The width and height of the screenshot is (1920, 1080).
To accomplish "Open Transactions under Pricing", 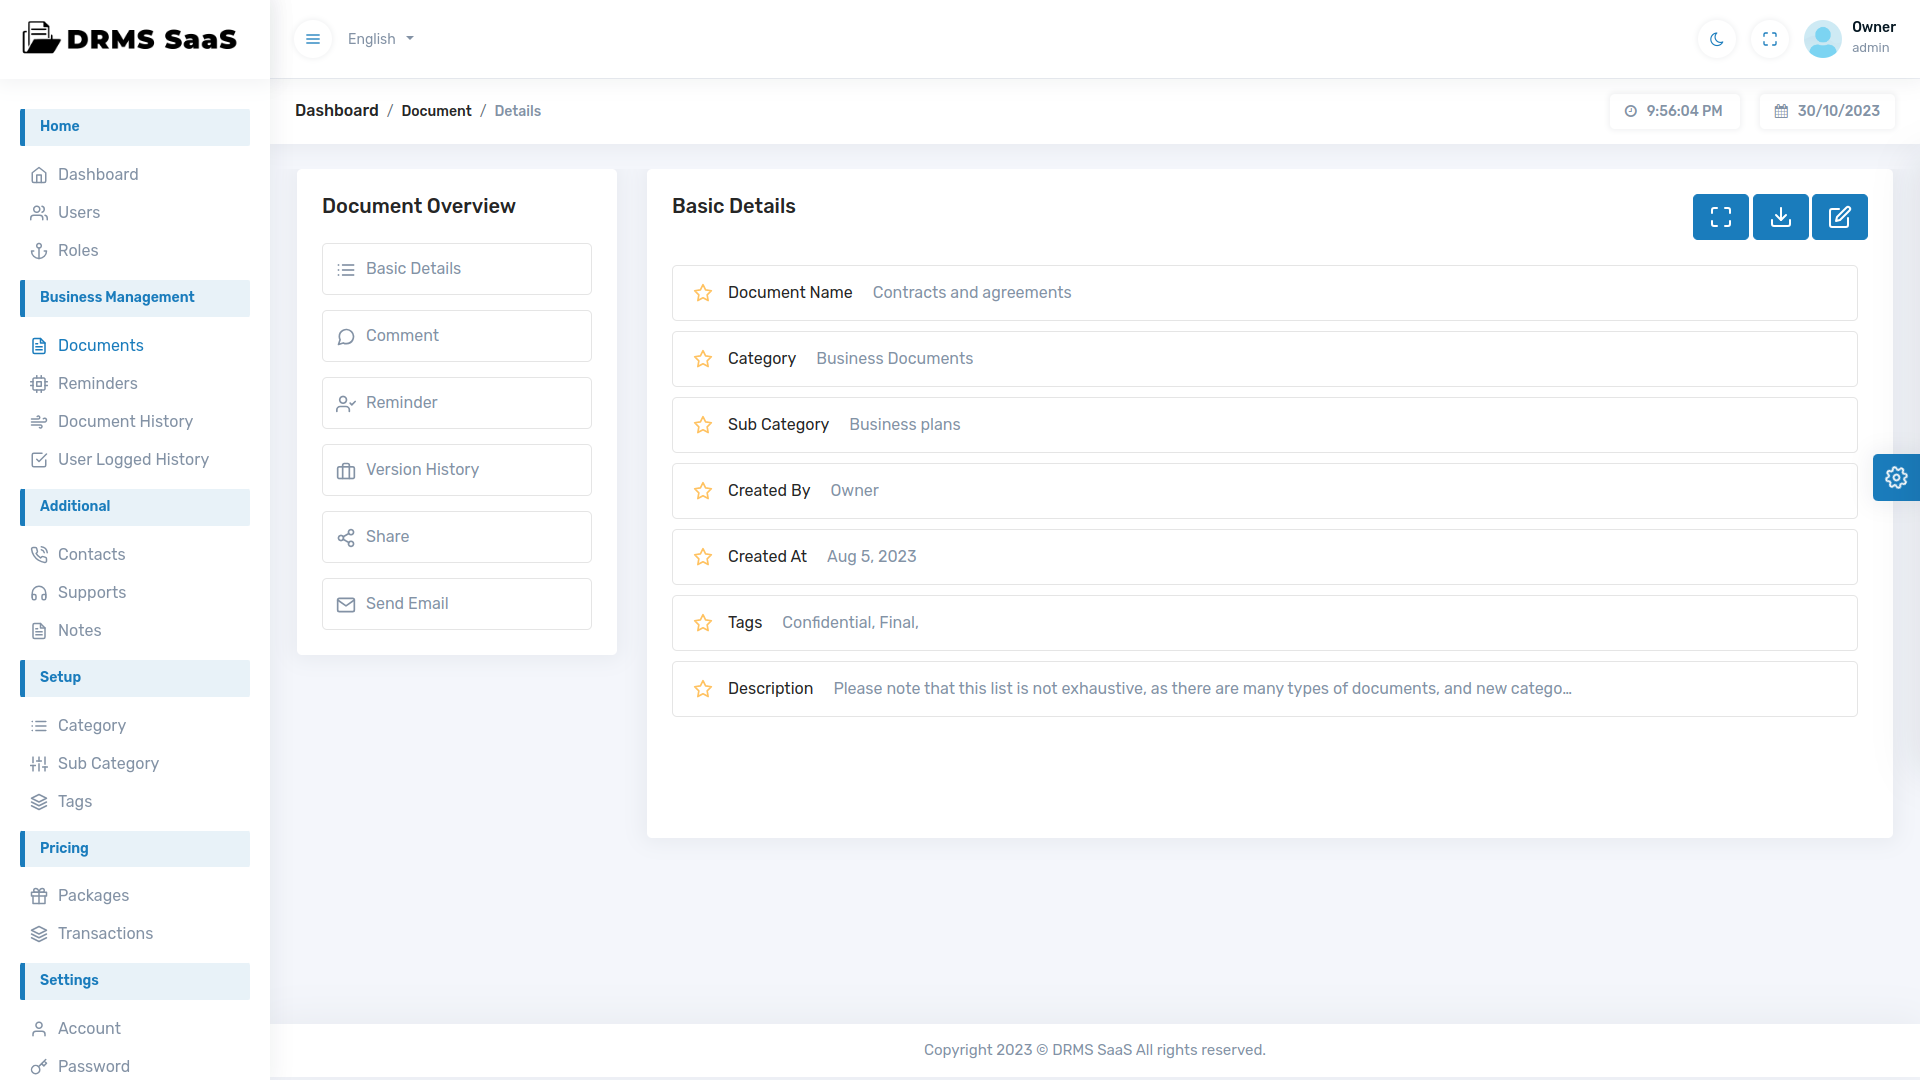I will [105, 933].
